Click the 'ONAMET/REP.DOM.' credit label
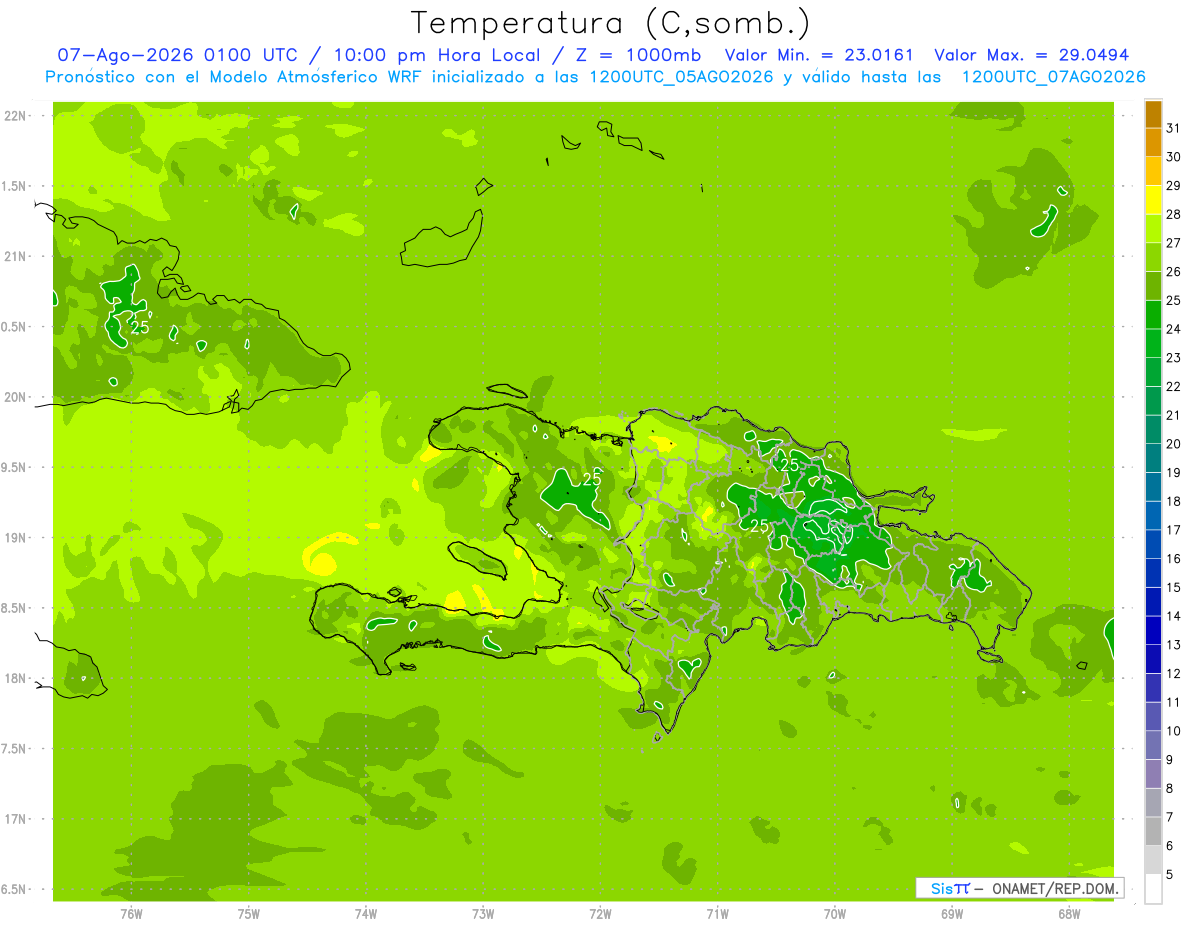Viewport: 1200px width, 927px height. tap(1055, 888)
